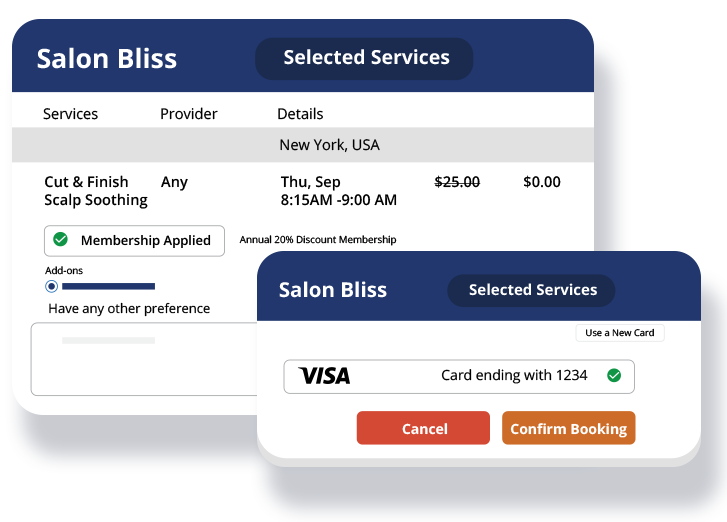Viewport: 727px width, 522px height.
Task: Click the green check on saved card
Action: pos(614,376)
